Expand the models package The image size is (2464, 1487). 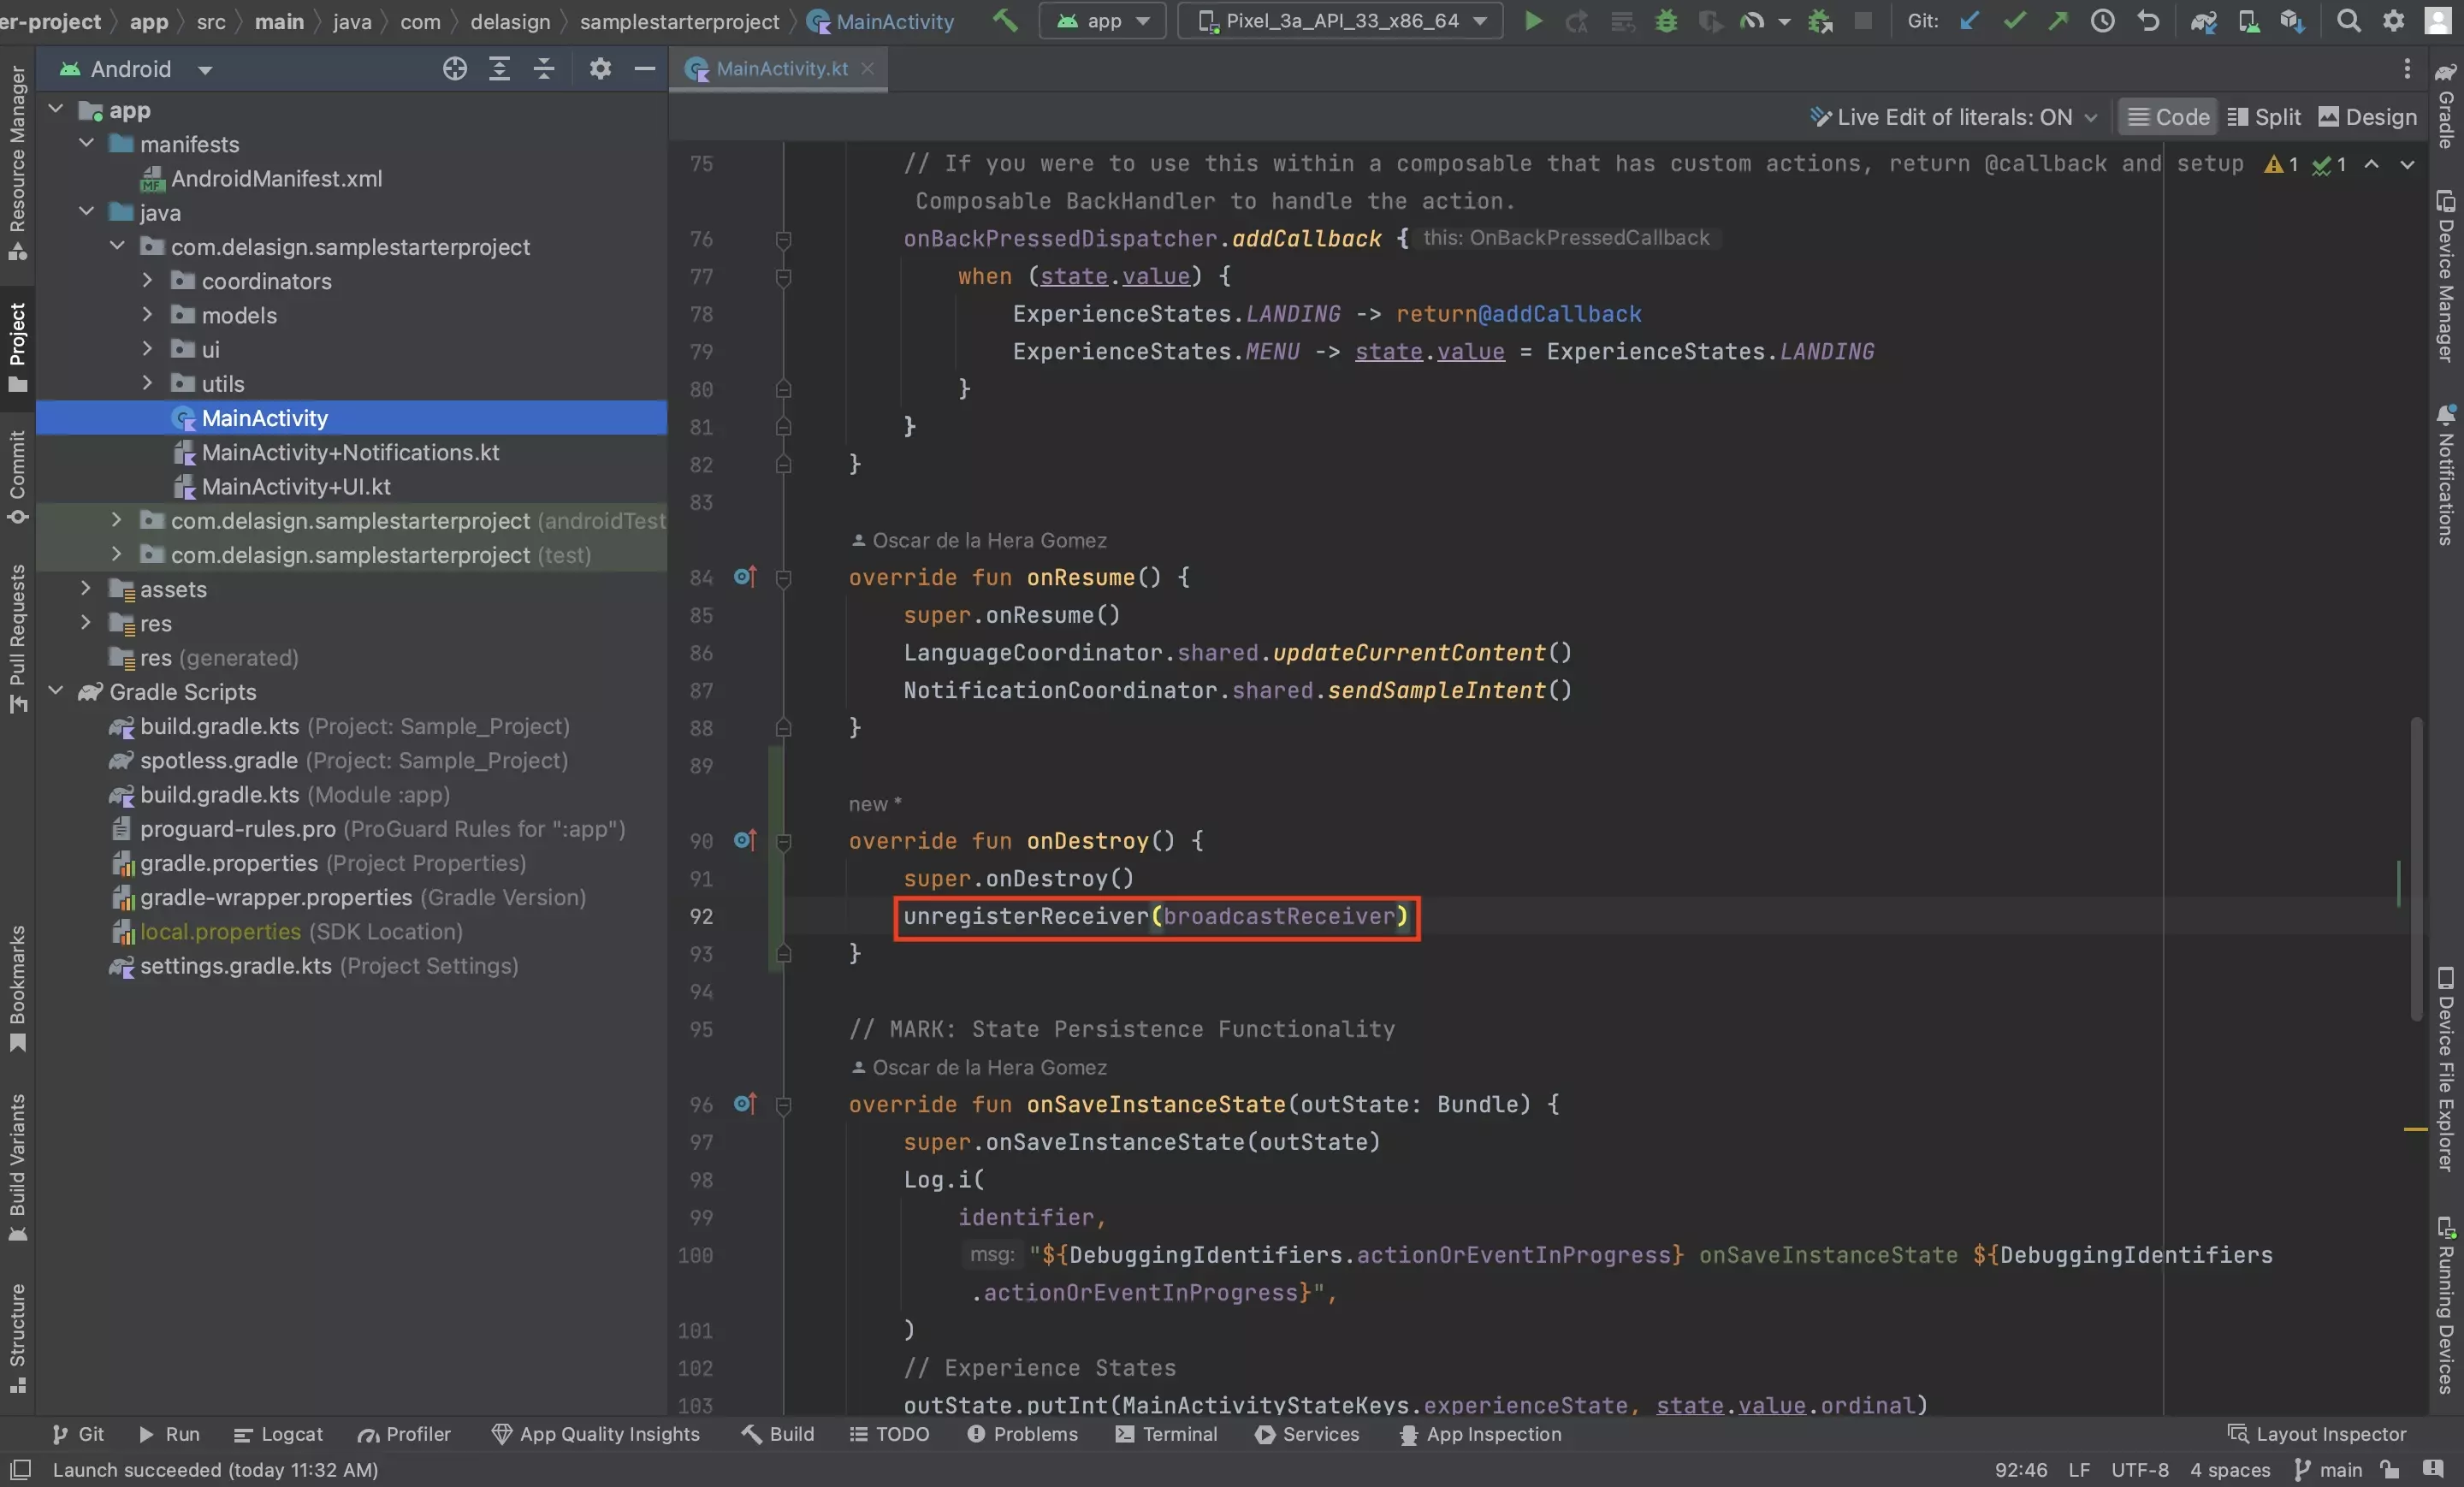pyautogui.click(x=147, y=315)
